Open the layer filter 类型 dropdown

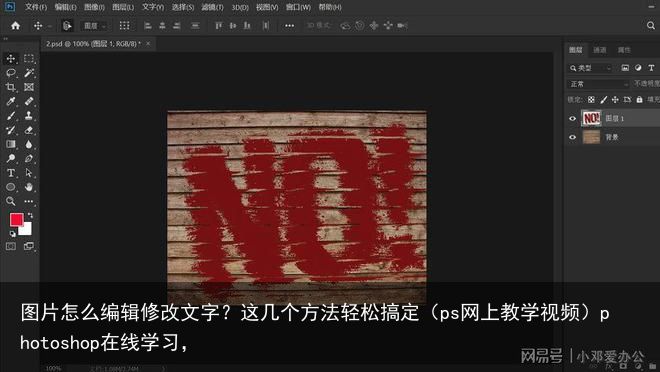pos(590,68)
